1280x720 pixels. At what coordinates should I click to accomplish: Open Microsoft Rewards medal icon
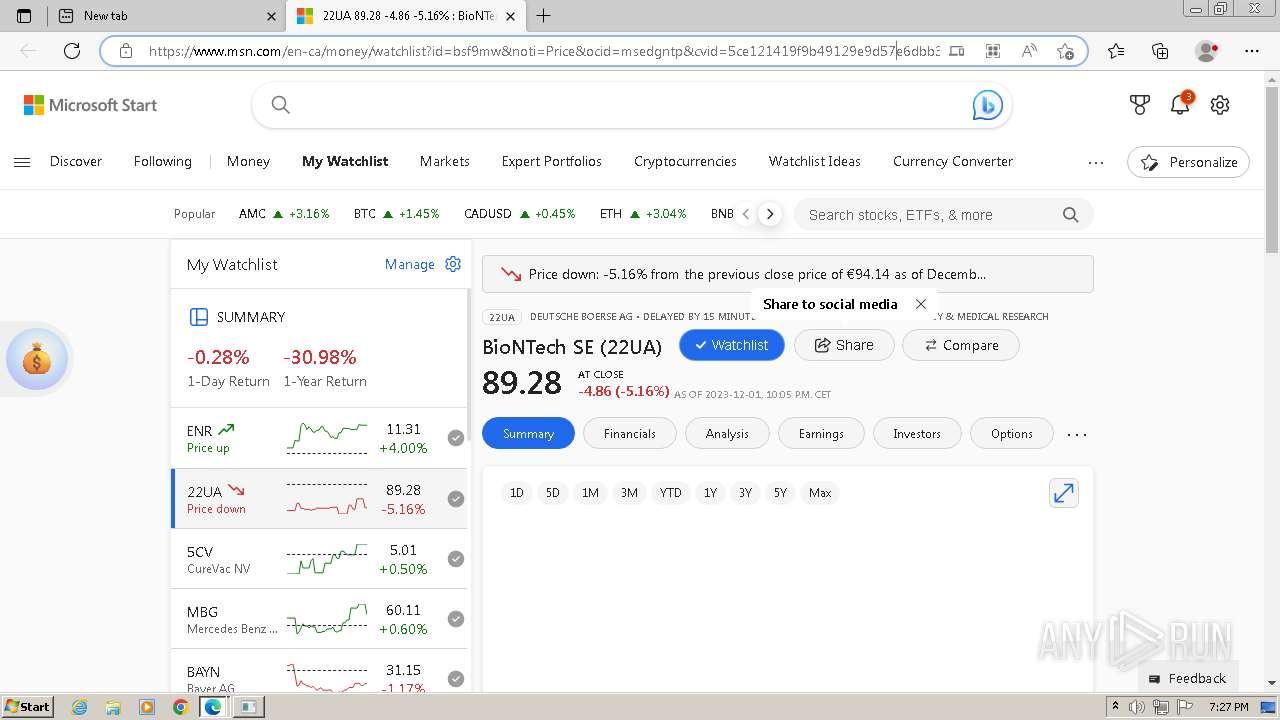tap(1140, 105)
